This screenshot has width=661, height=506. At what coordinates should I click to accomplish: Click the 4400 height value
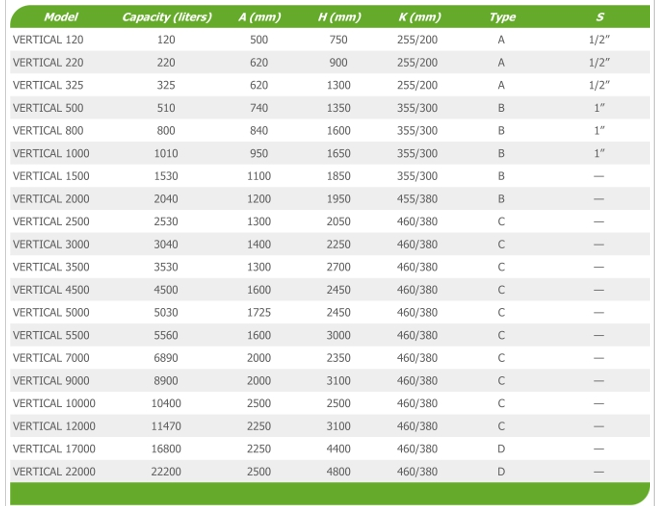338,449
